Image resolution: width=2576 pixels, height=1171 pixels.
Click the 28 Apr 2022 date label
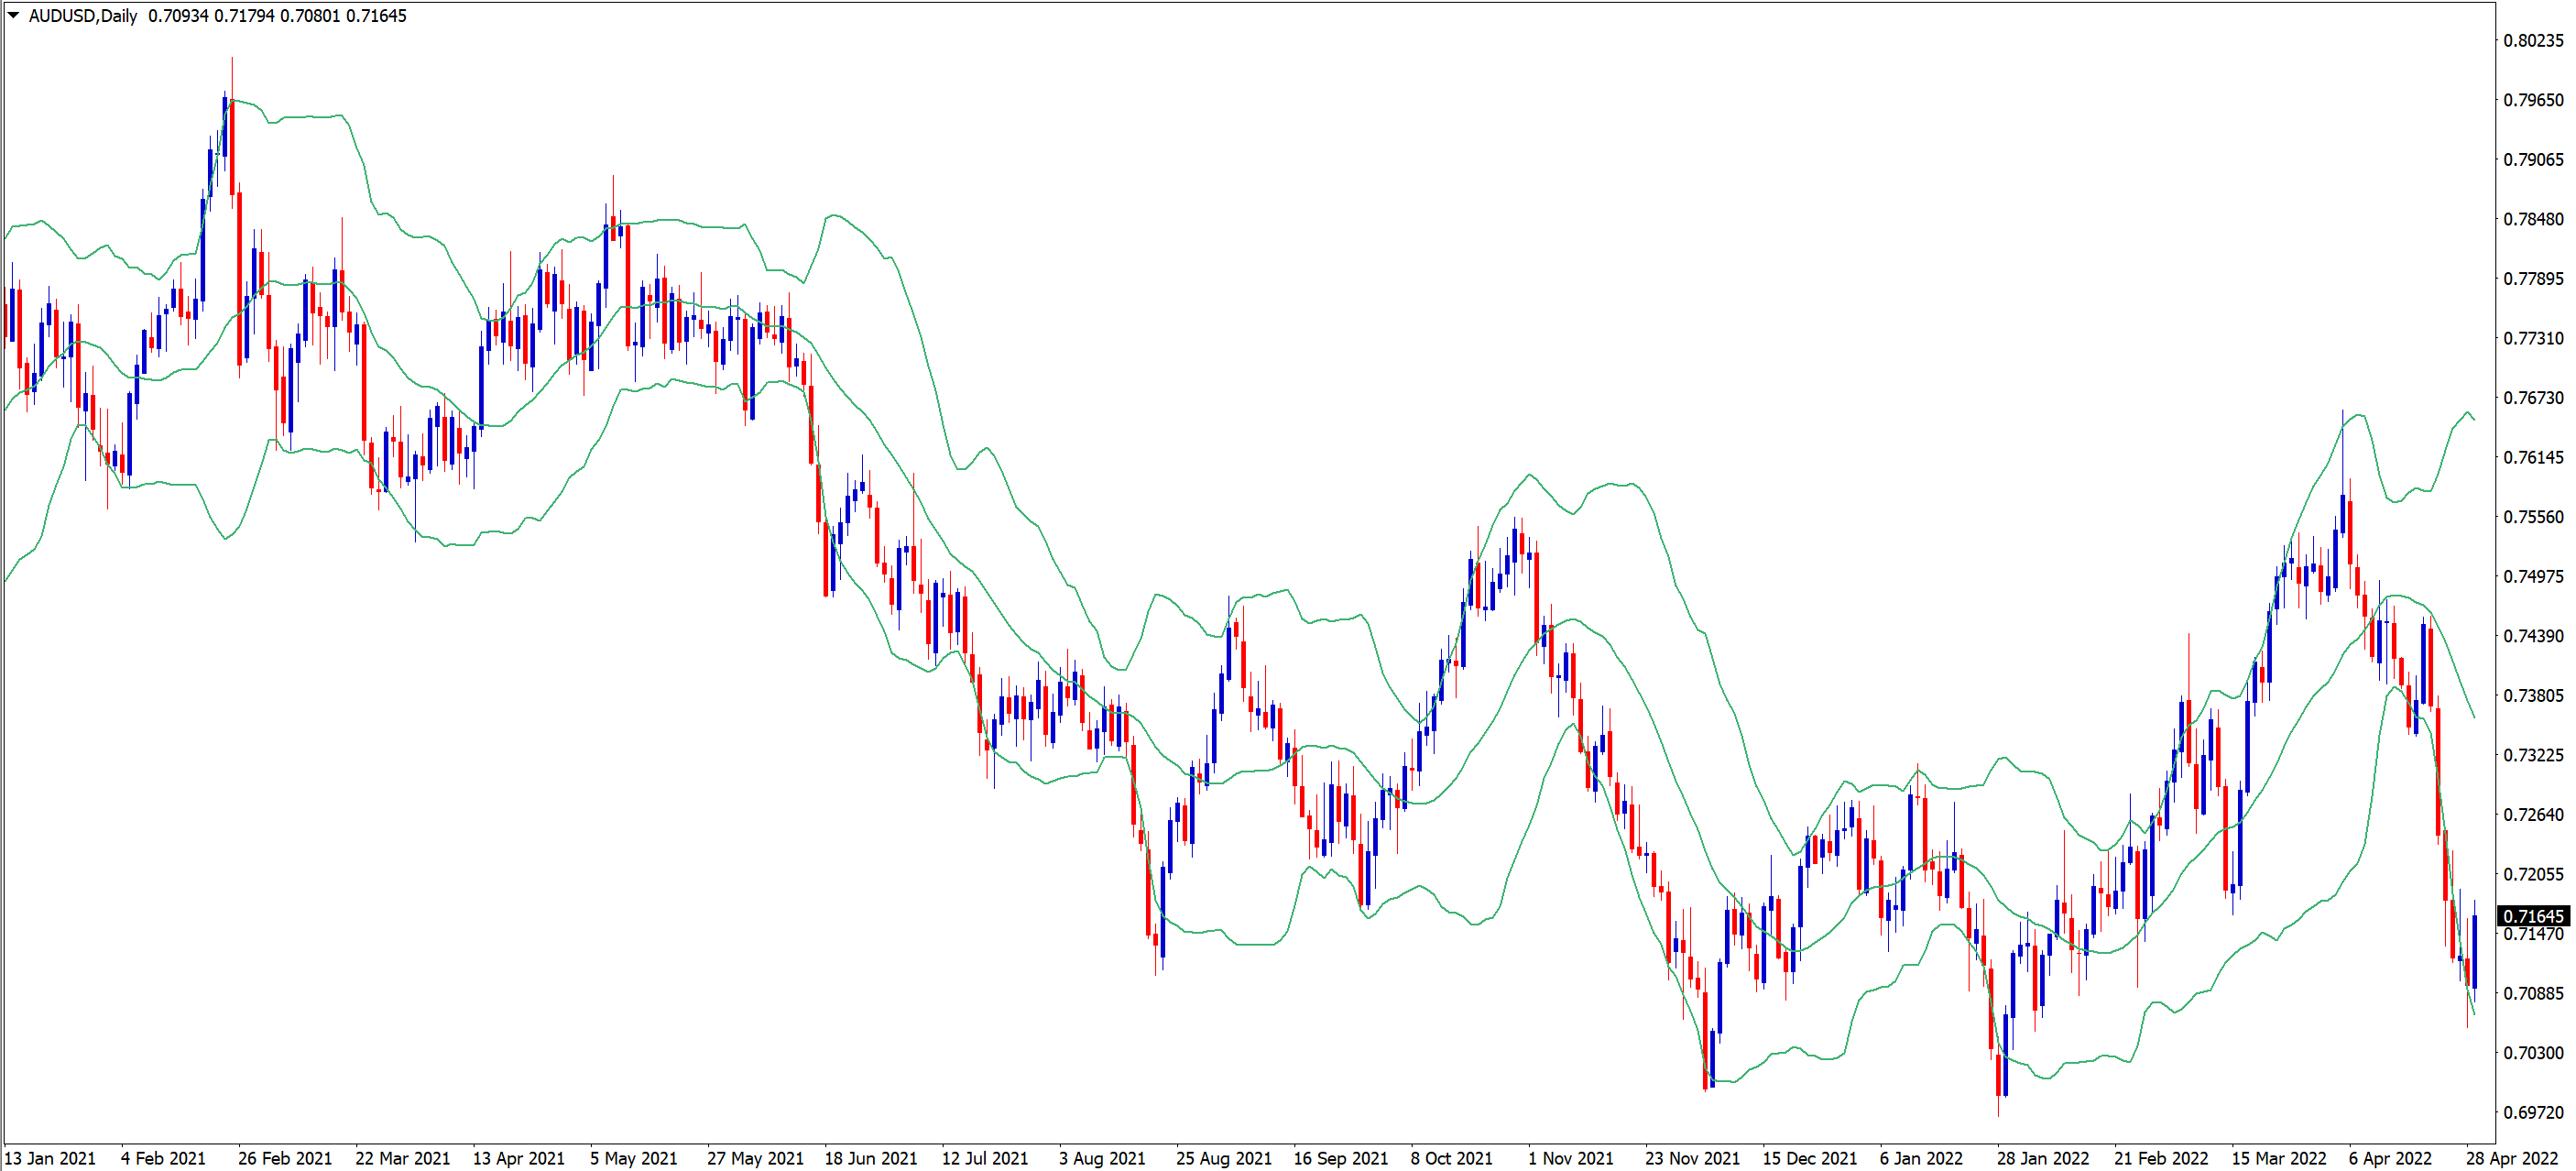2512,1158
